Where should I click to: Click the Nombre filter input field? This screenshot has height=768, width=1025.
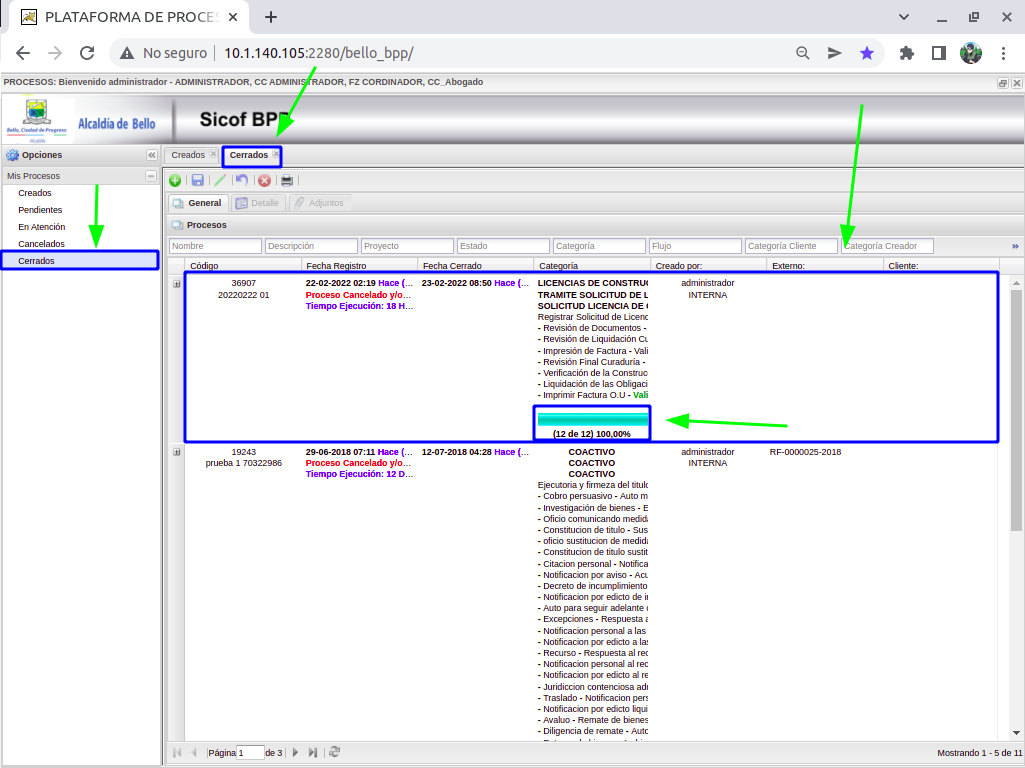click(x=215, y=246)
